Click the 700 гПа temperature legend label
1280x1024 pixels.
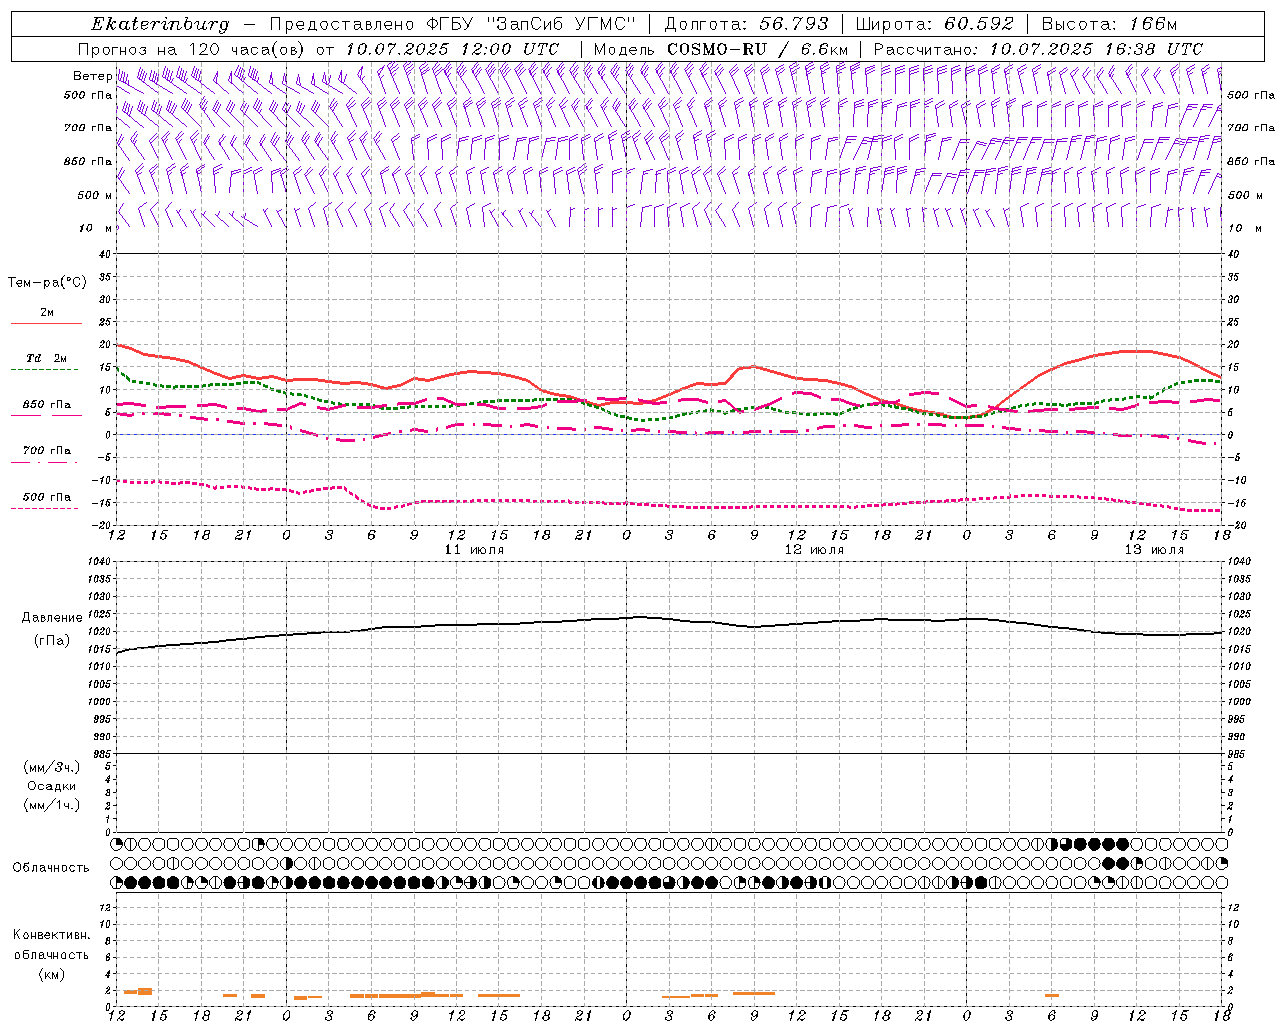[x=47, y=451]
